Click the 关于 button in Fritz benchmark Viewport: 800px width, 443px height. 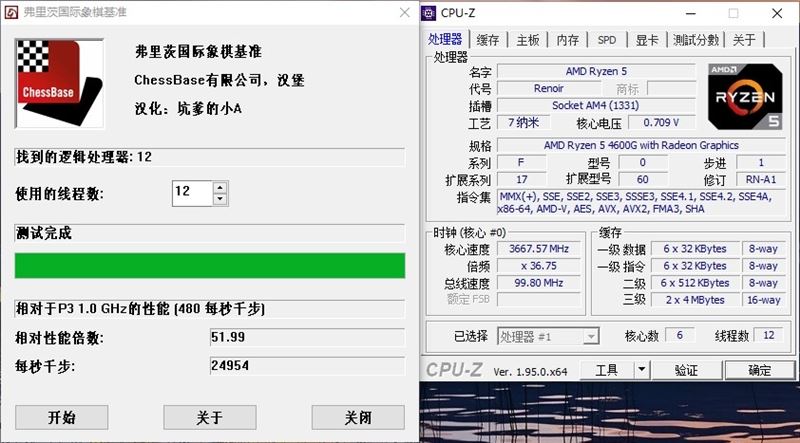coord(210,417)
